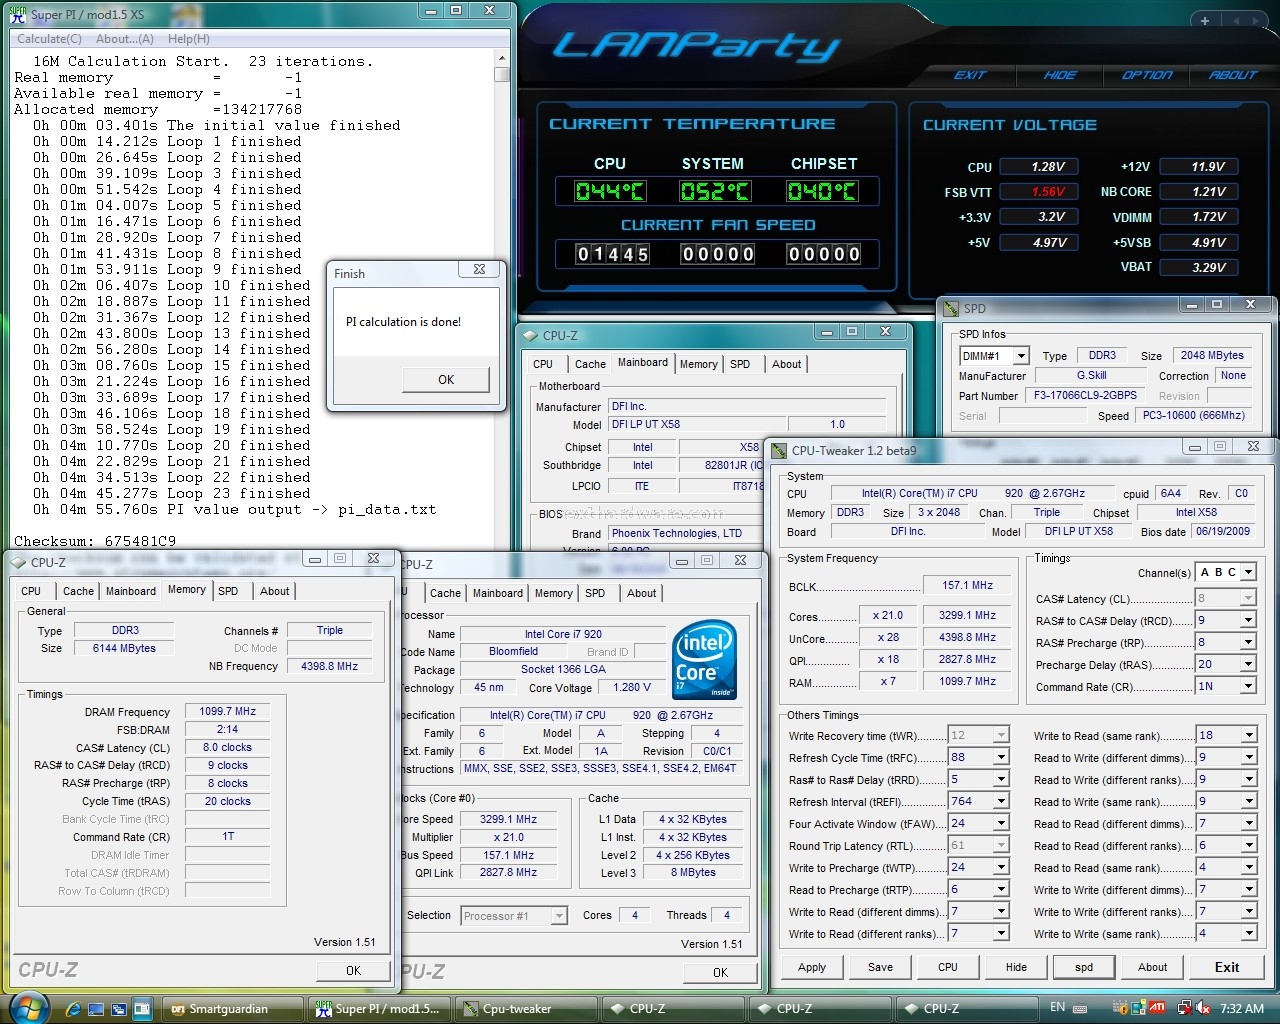
Task: Click the muted volume tray icon
Action: point(1202,1008)
